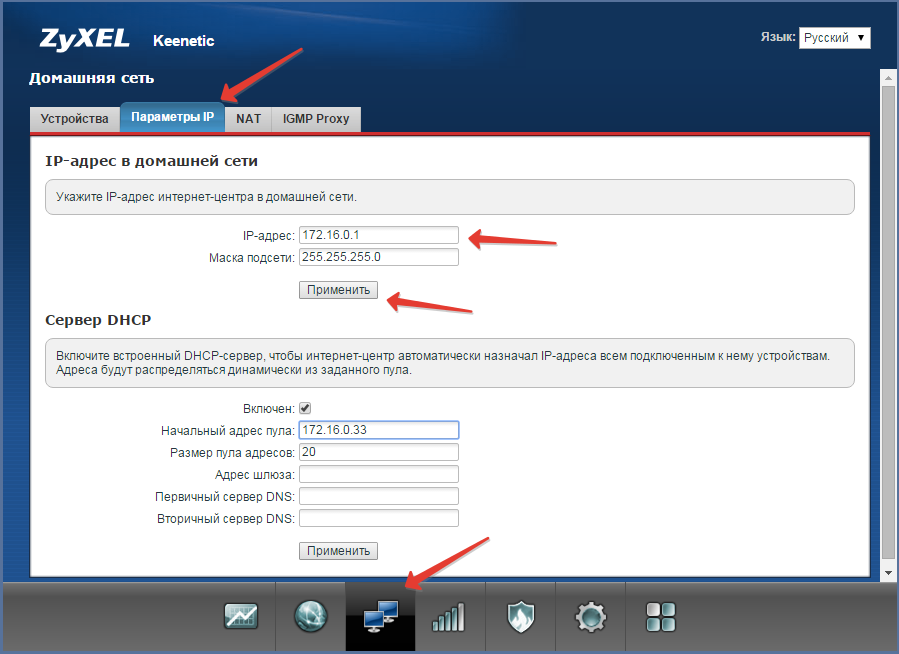Open the Internet globe icon
This screenshot has height=654, width=899.
[310, 617]
